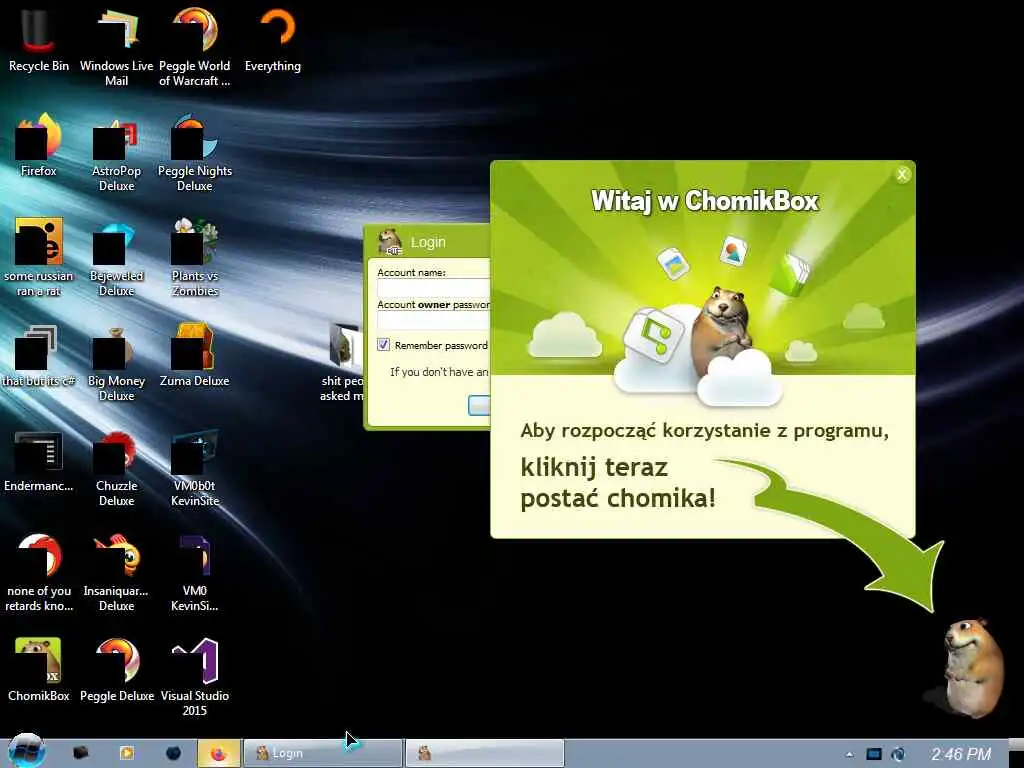Viewport: 1024px width, 768px height.
Task: Click the partially visible Login window button
Action: tap(479, 406)
